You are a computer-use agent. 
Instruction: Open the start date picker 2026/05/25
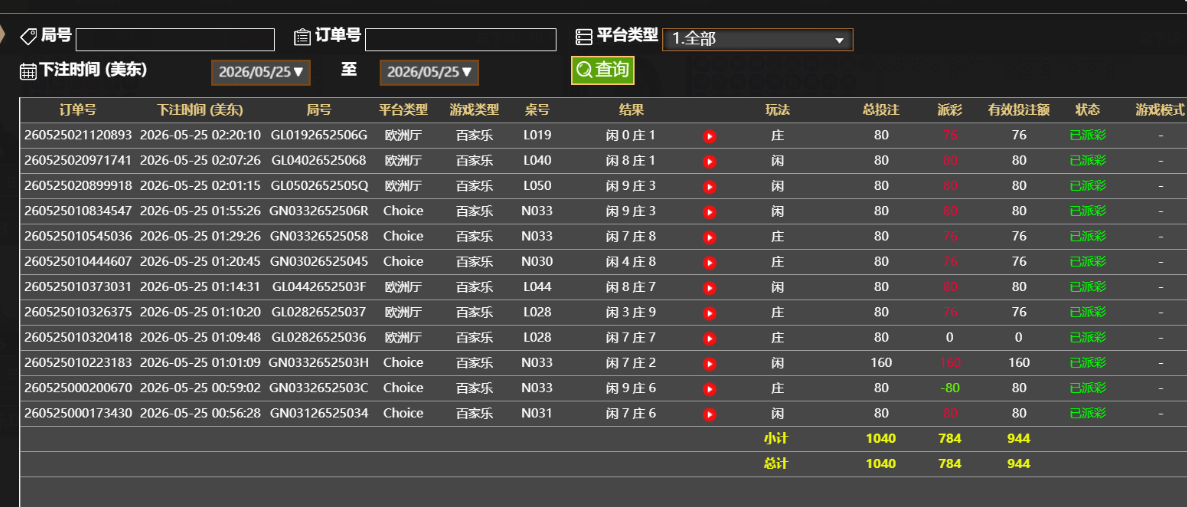tap(261, 73)
